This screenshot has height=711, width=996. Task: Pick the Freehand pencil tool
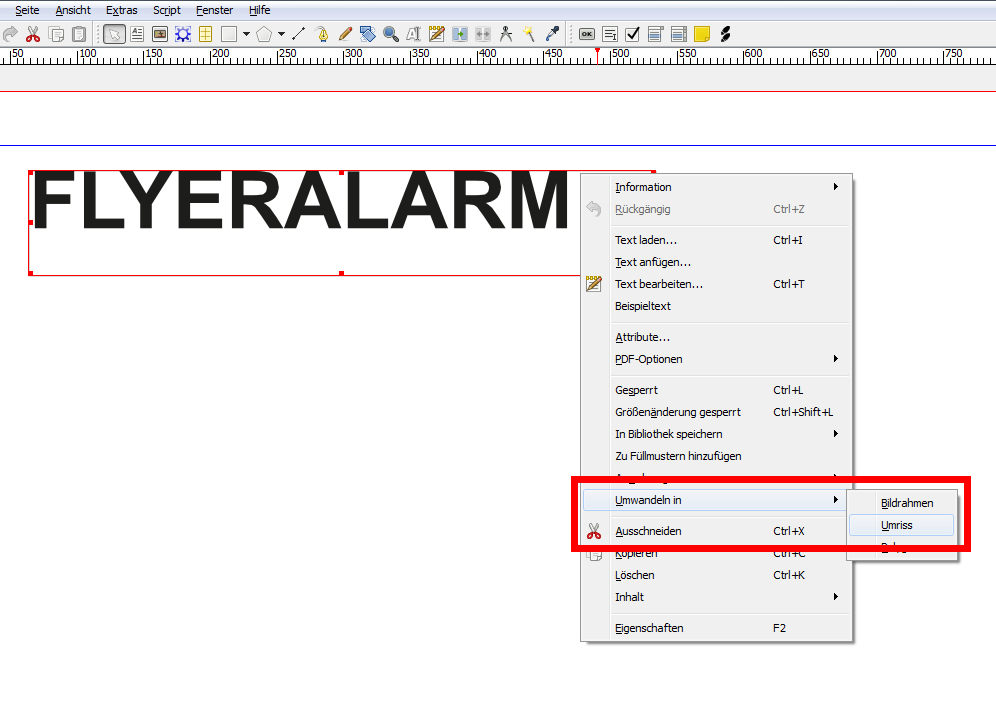(345, 34)
